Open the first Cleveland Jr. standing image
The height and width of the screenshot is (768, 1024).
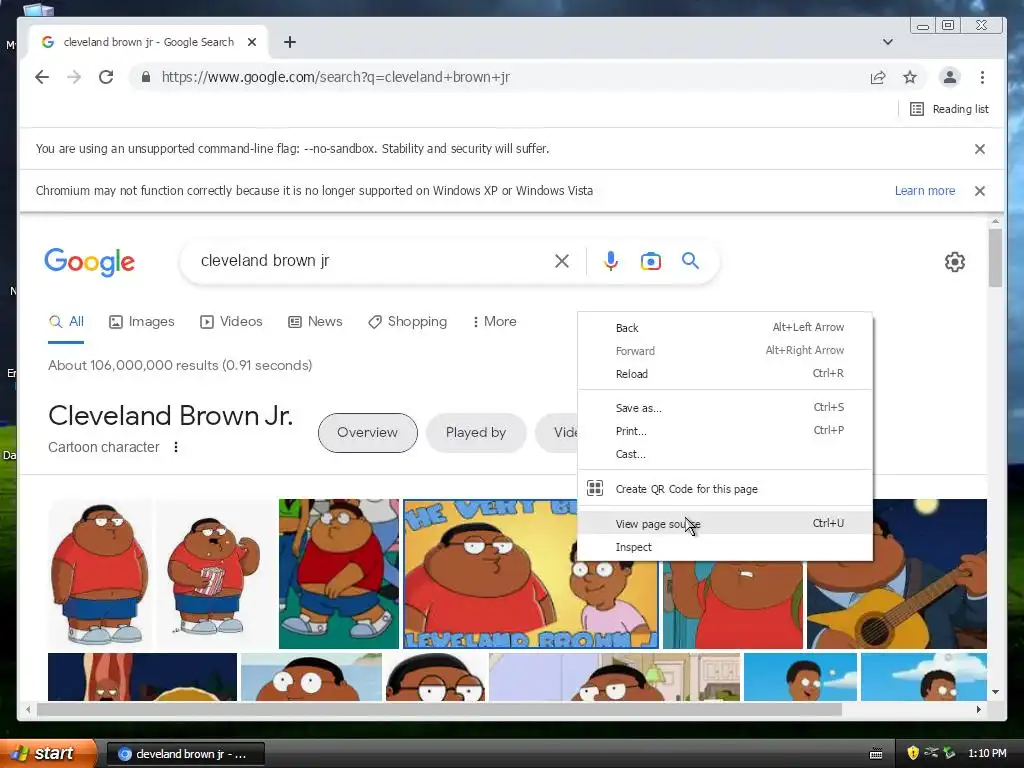click(x=99, y=574)
